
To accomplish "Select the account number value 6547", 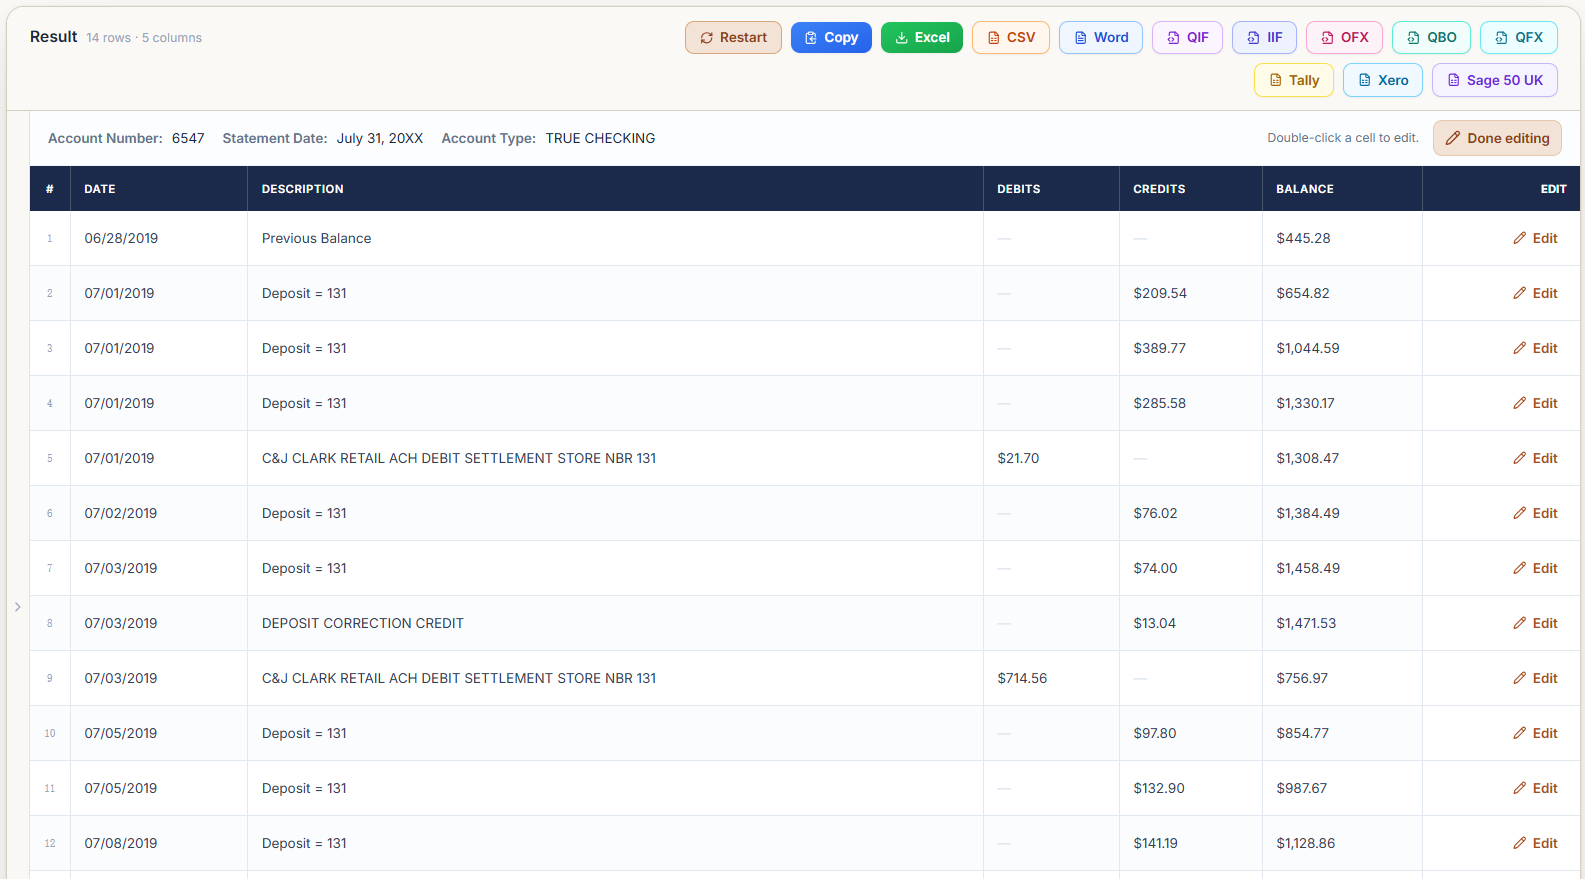I will pyautogui.click(x=188, y=139).
